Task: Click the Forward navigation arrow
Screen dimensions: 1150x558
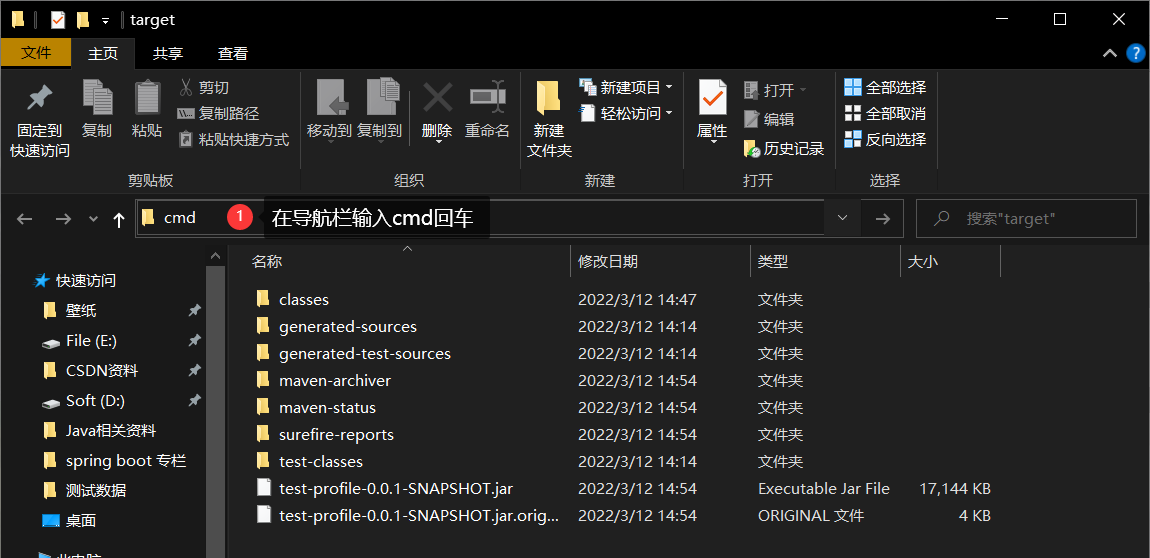Action: click(x=64, y=219)
